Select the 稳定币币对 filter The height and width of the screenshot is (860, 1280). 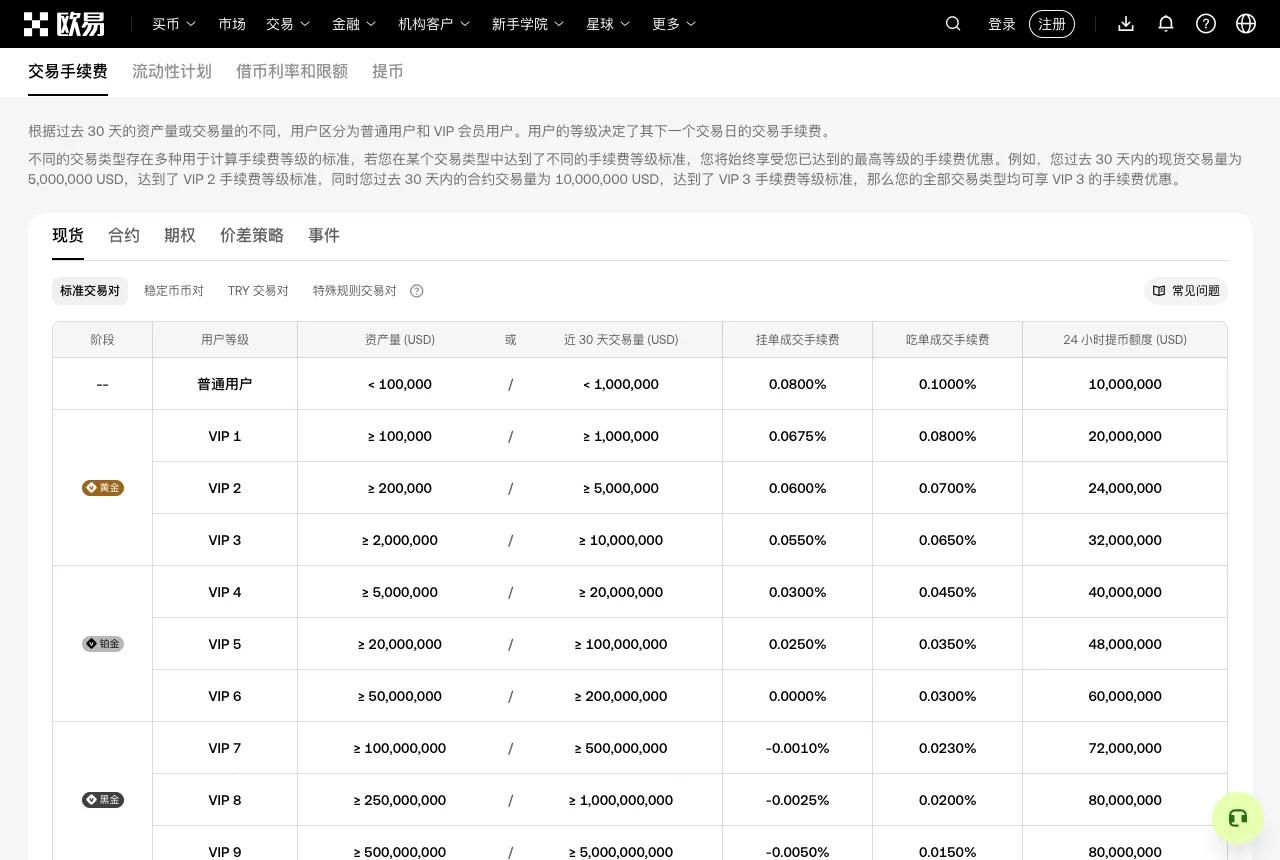(174, 291)
